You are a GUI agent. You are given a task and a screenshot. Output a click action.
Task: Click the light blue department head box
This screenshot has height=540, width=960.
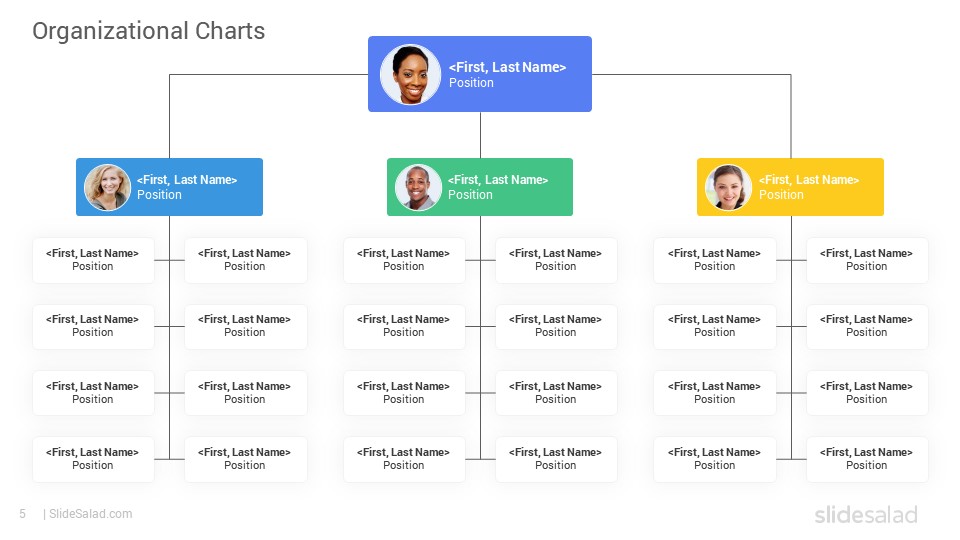(170, 187)
